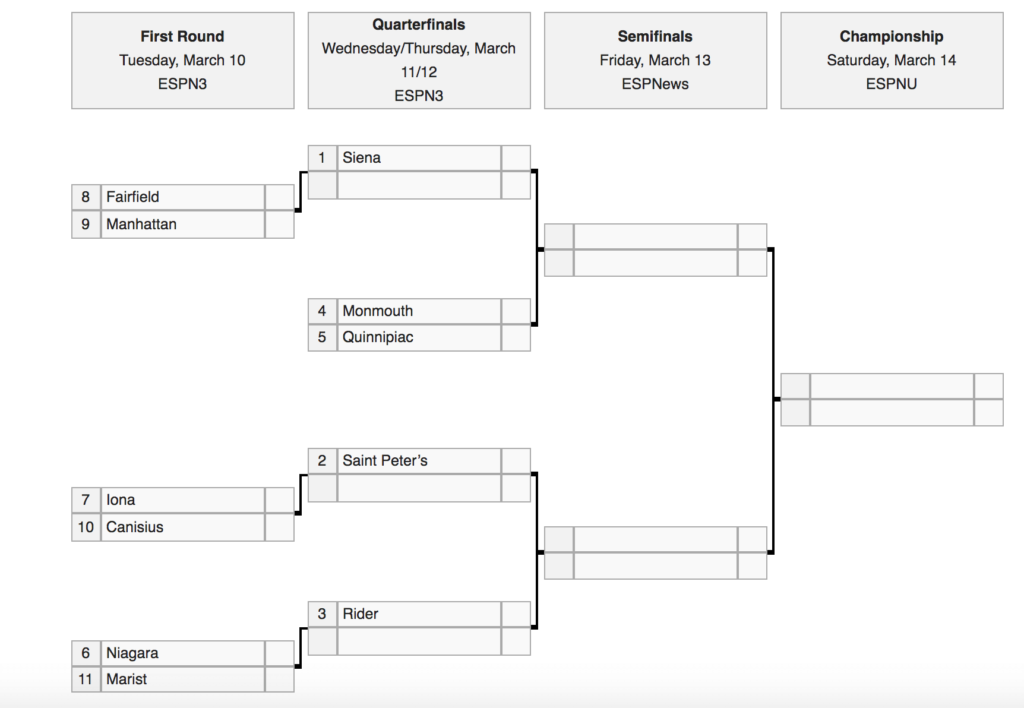1024x708 pixels.
Task: Pick Canisius in the first round
Action: click(x=182, y=527)
